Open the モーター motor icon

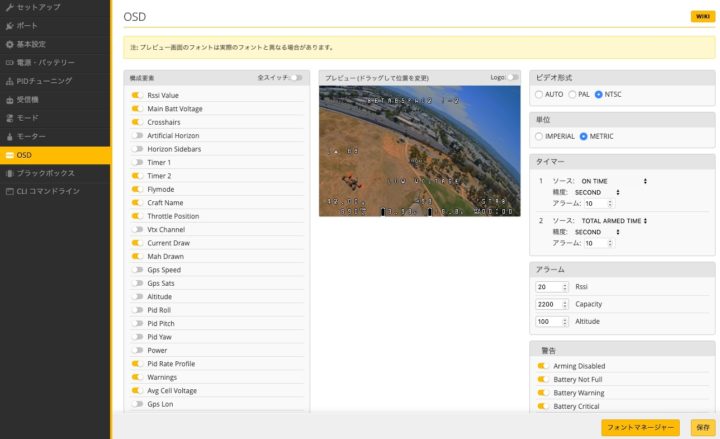10,136
